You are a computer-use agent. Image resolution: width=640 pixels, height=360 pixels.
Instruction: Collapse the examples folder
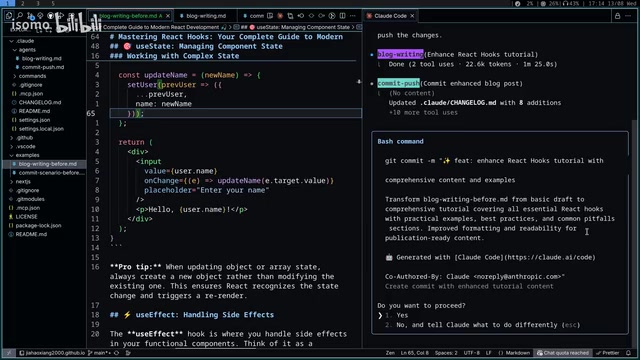pyautogui.click(x=27, y=155)
